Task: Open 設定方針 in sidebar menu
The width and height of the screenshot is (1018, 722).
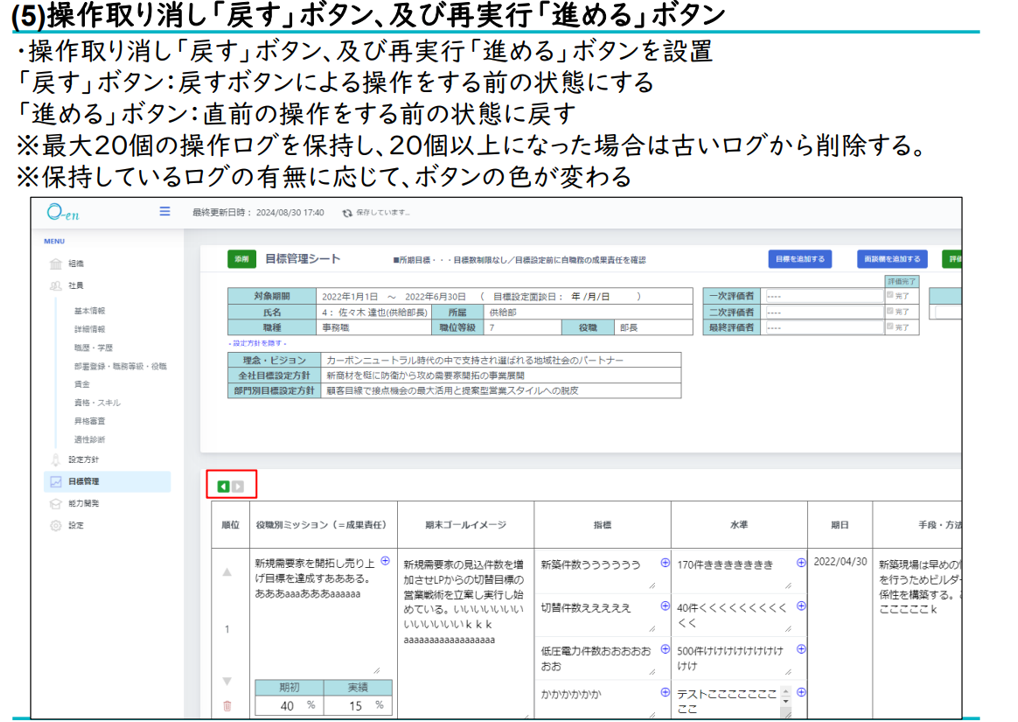Action: (x=84, y=460)
